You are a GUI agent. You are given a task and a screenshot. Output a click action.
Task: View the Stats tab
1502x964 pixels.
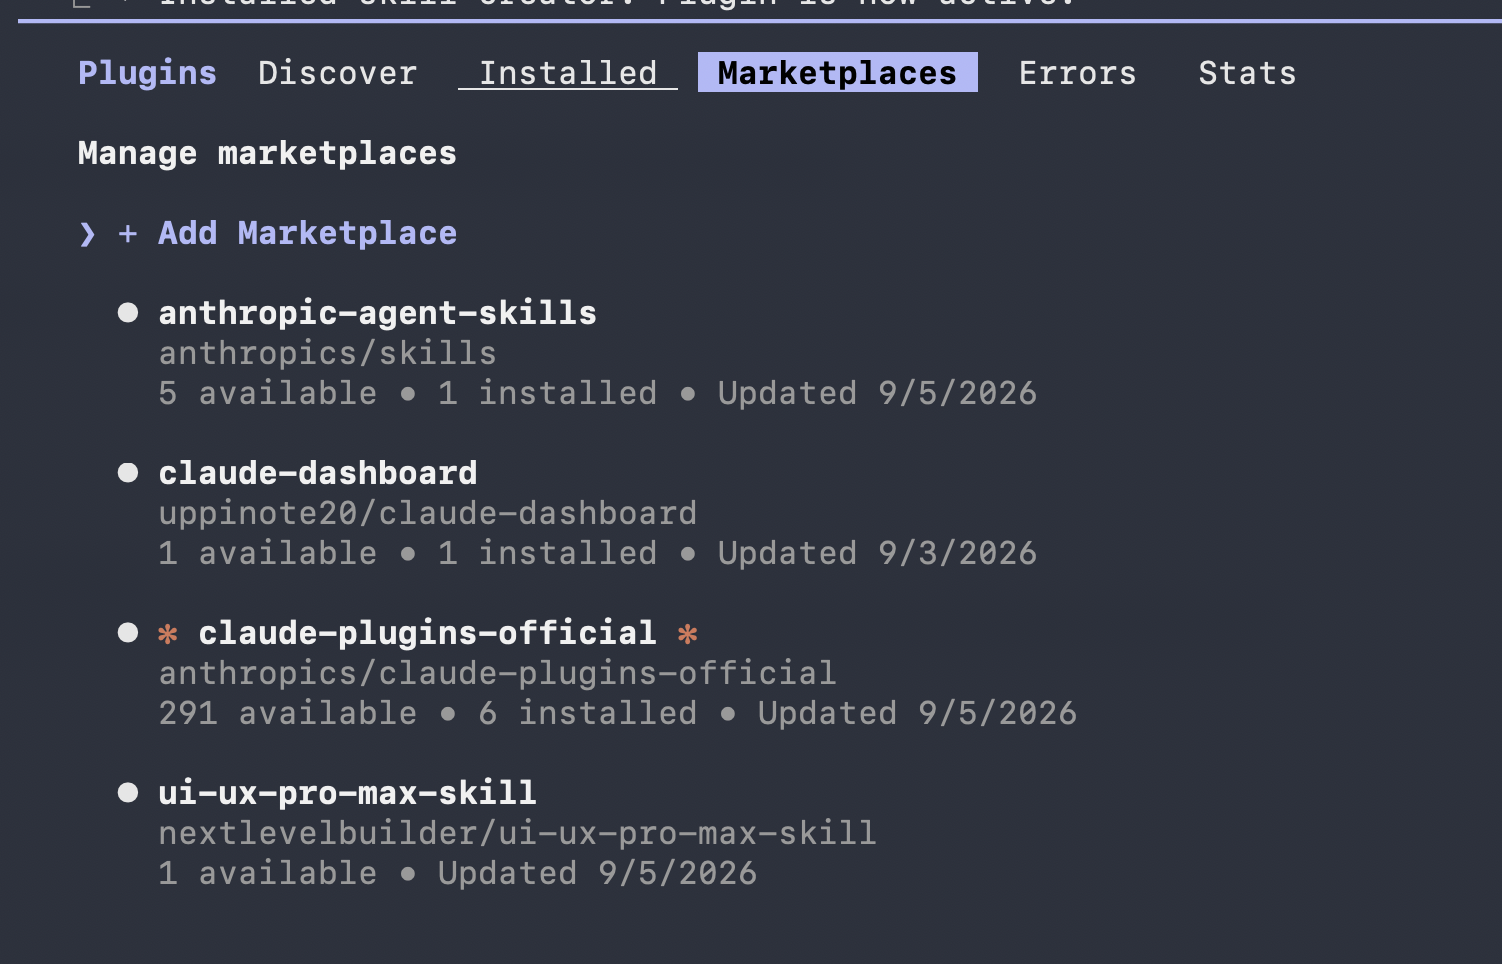1247,73
